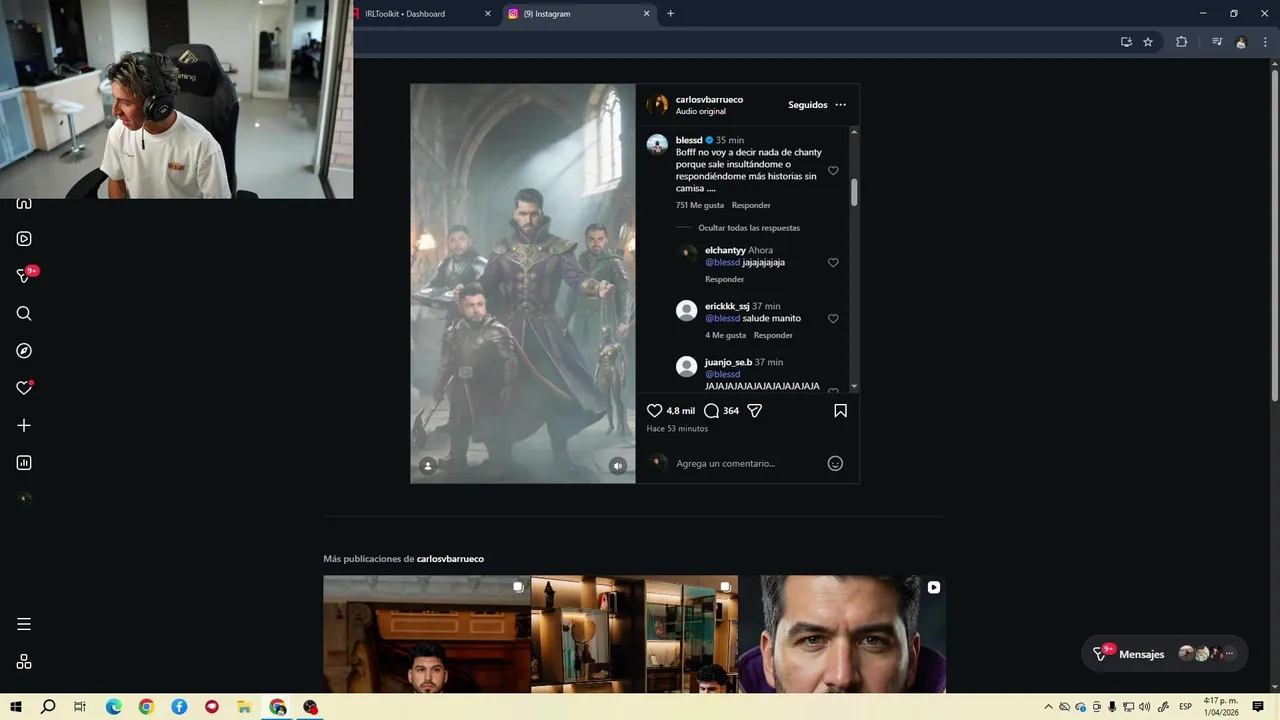Bookmark this page with star icon
Screen dimensions: 1280x720
pos(1148,42)
